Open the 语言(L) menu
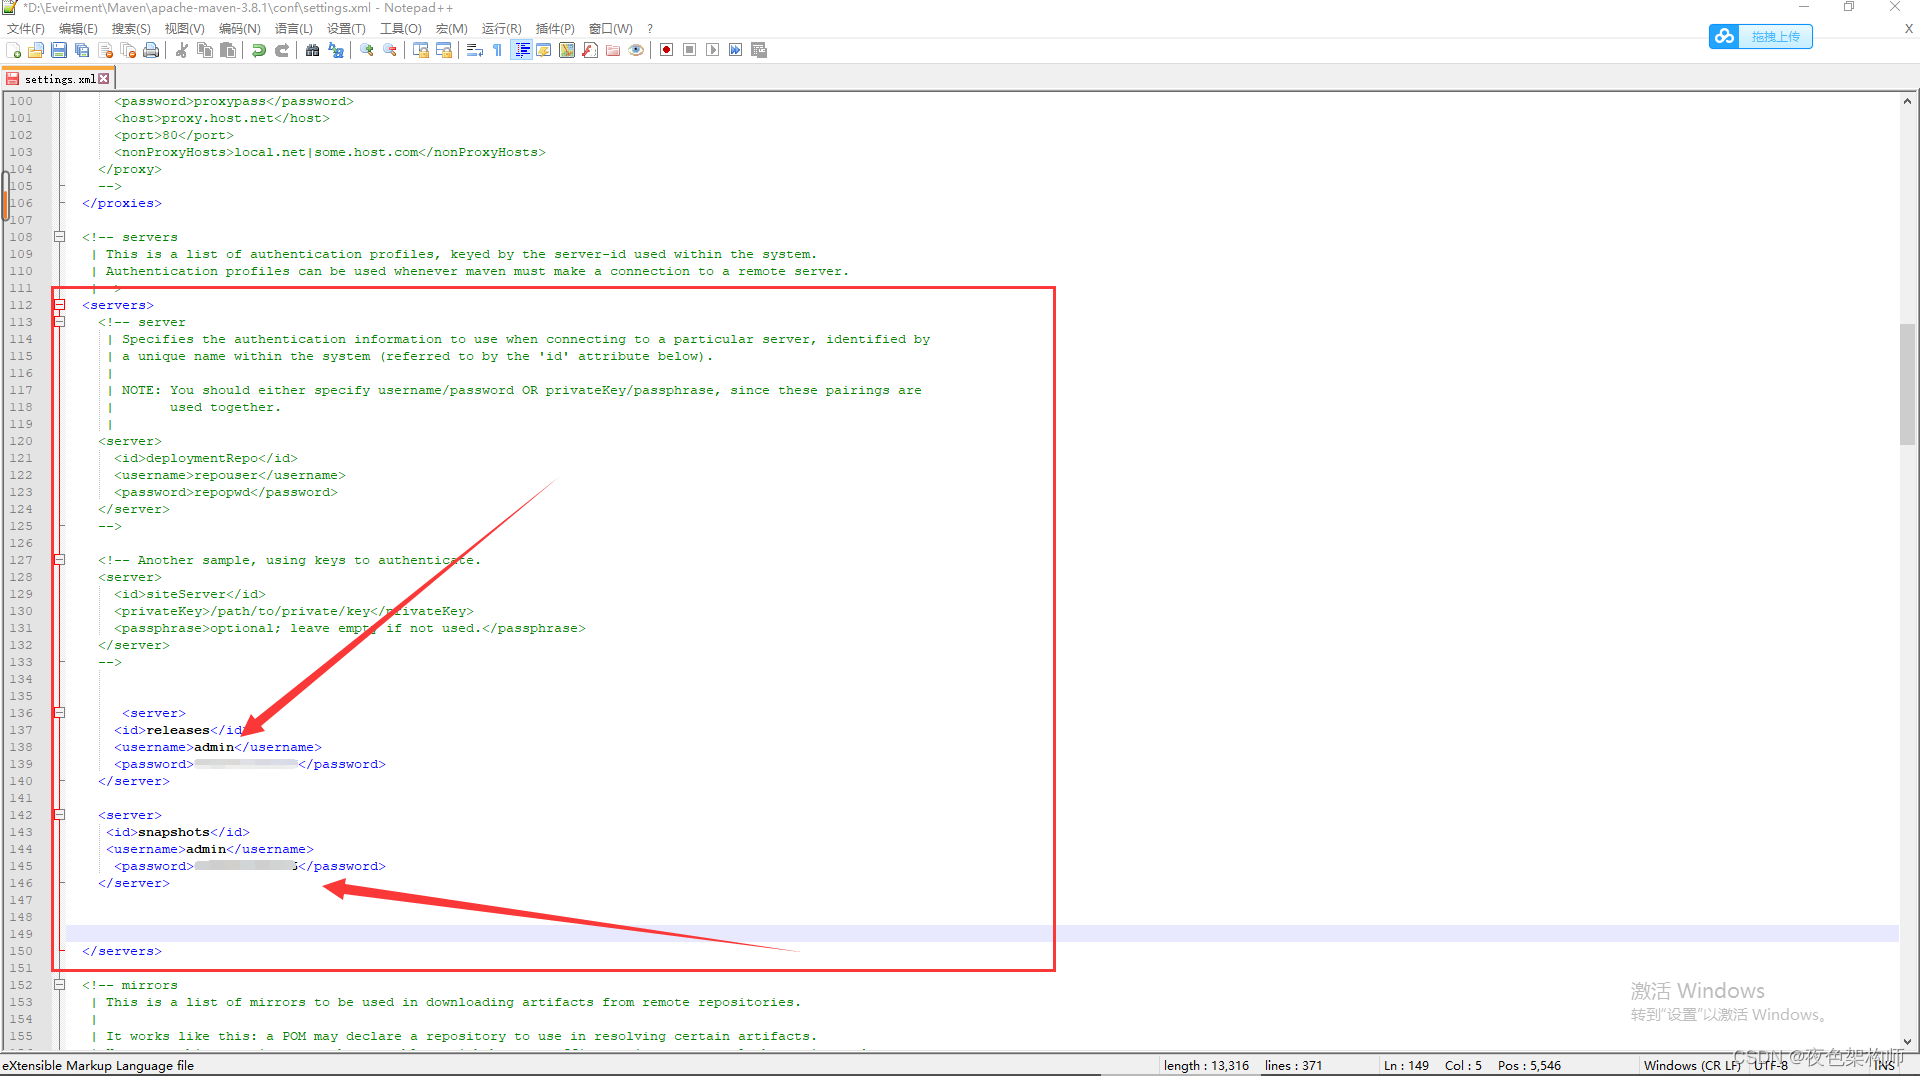1920x1076 pixels. pos(294,29)
